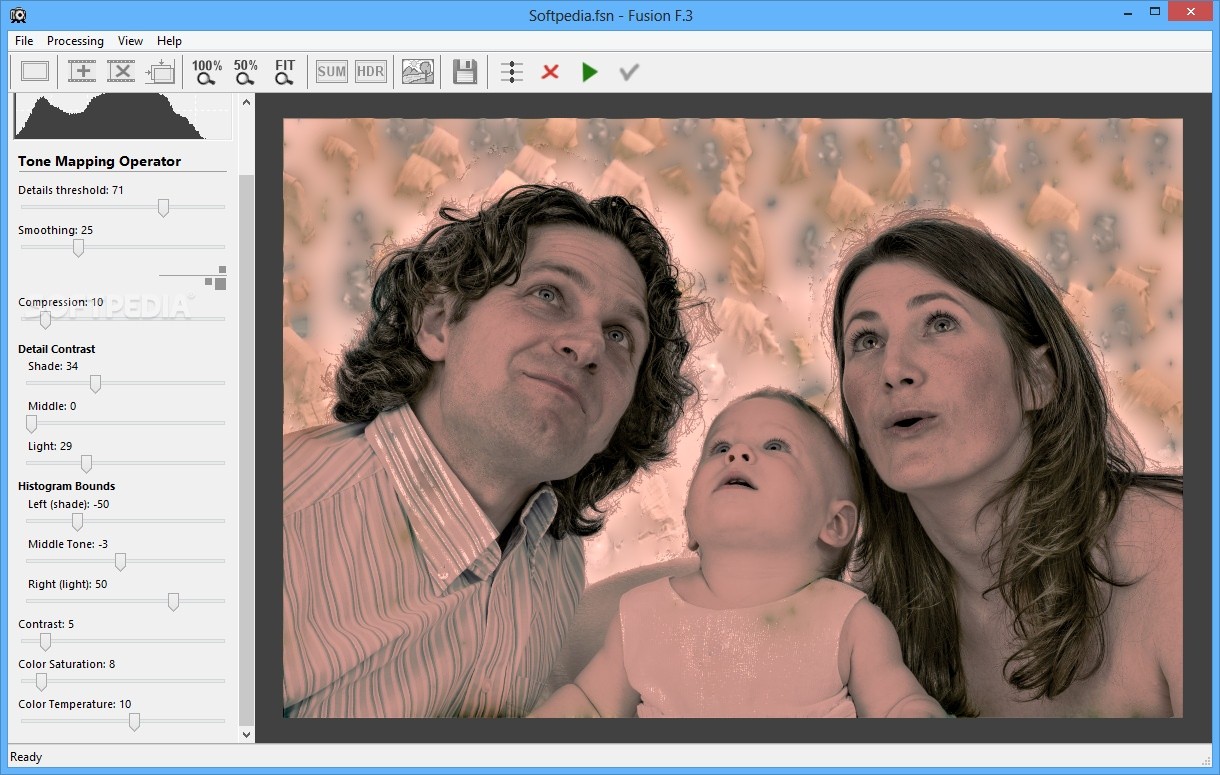The width and height of the screenshot is (1220, 775).
Task: Click the 'Details threshold: 71' label
Action: (x=71, y=190)
